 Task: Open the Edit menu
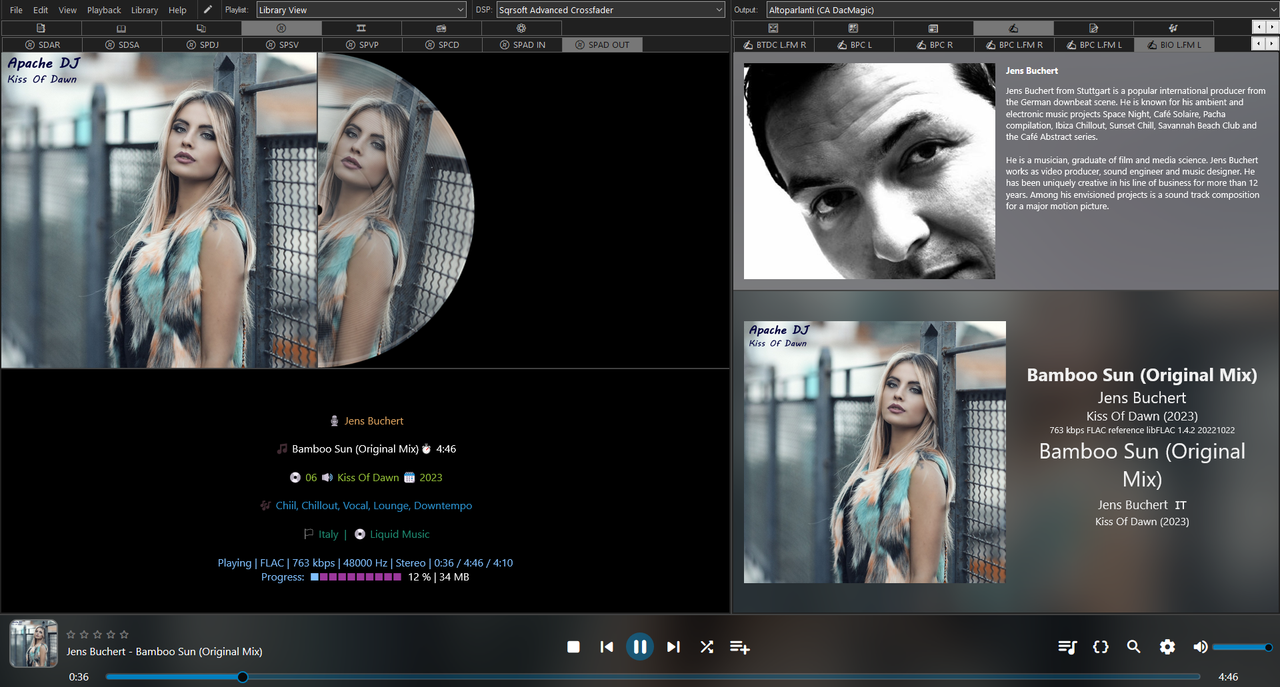pyautogui.click(x=41, y=10)
